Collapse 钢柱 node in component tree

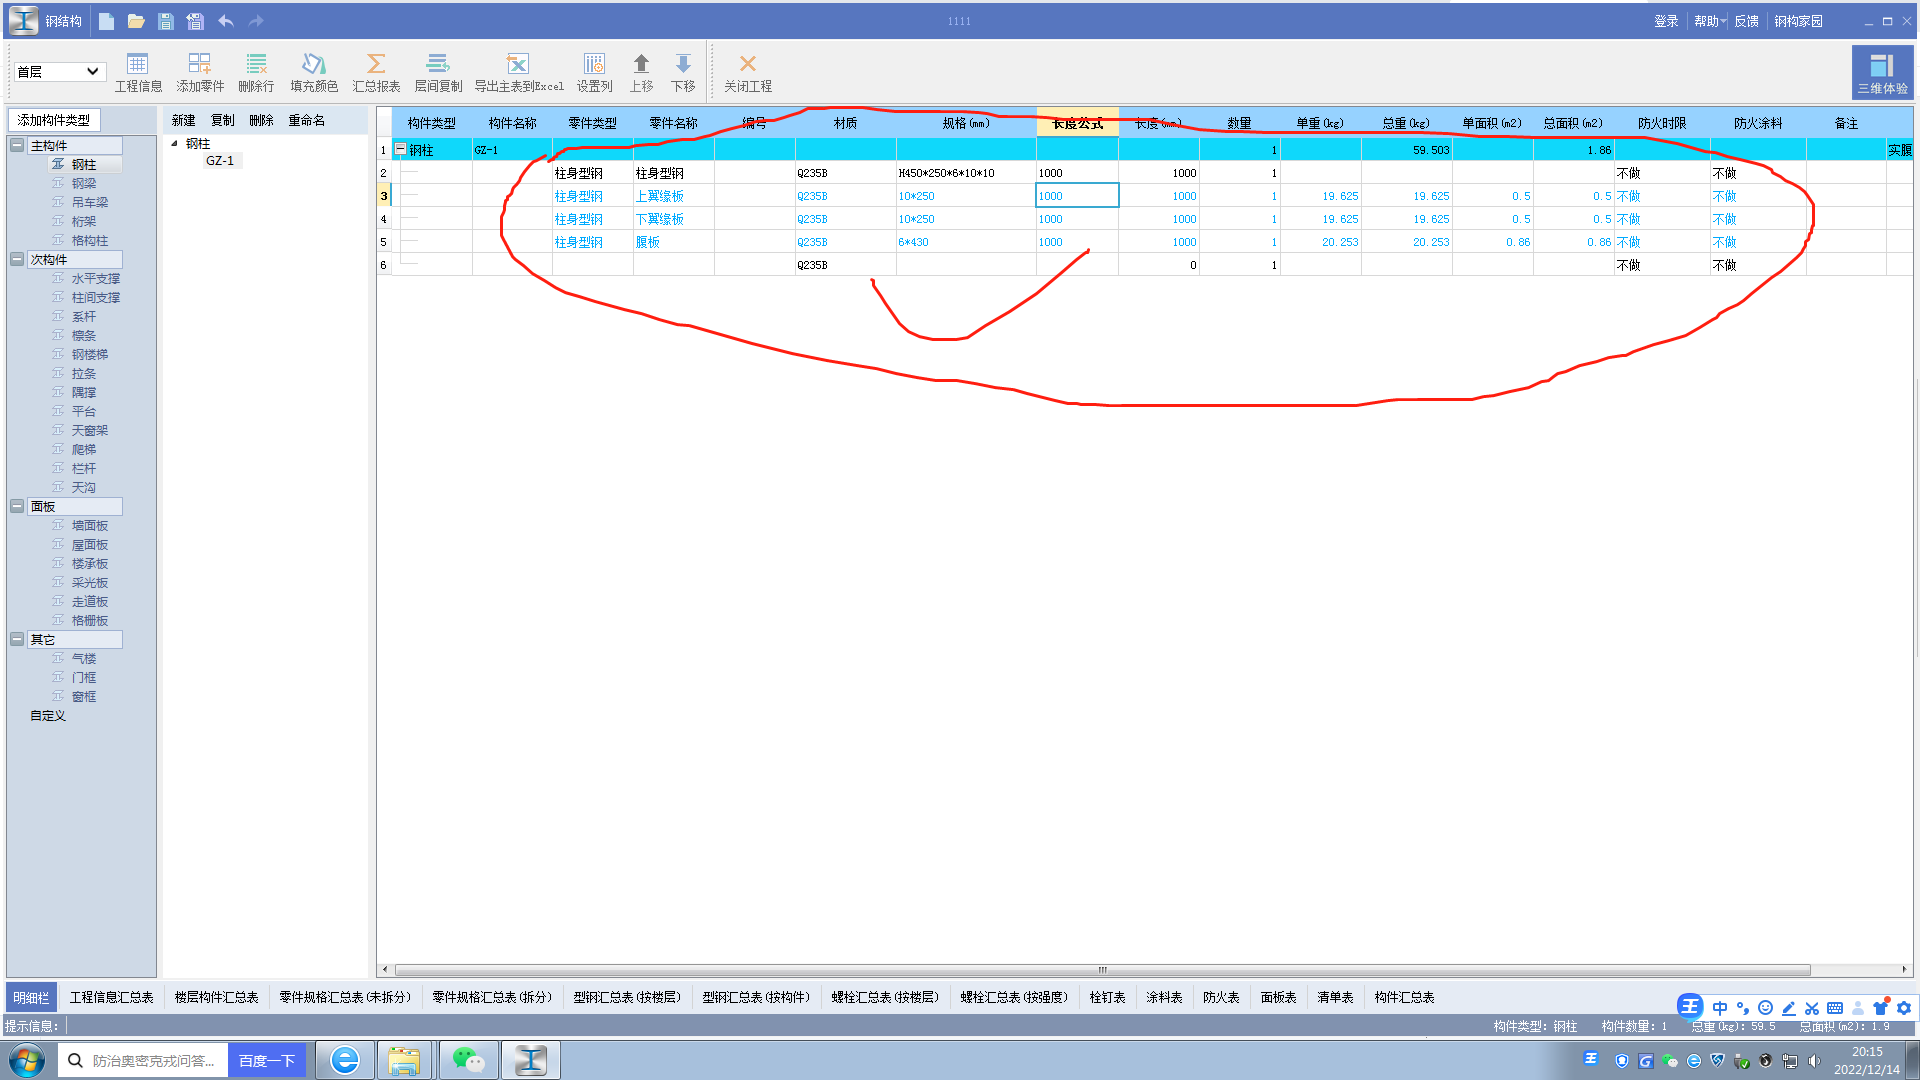(175, 144)
